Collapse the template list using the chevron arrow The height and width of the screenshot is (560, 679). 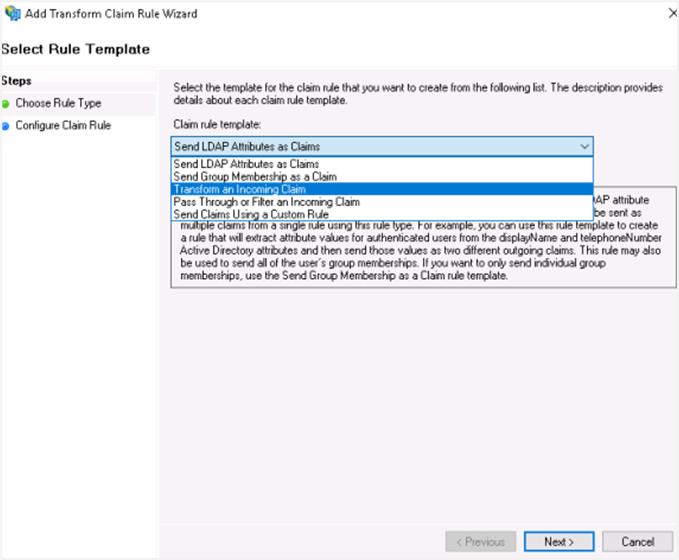point(584,146)
